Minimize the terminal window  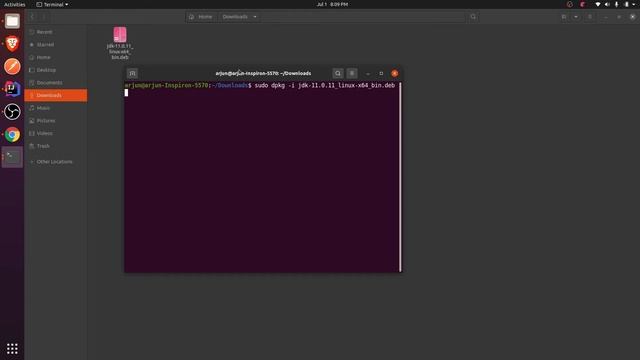click(x=368, y=73)
